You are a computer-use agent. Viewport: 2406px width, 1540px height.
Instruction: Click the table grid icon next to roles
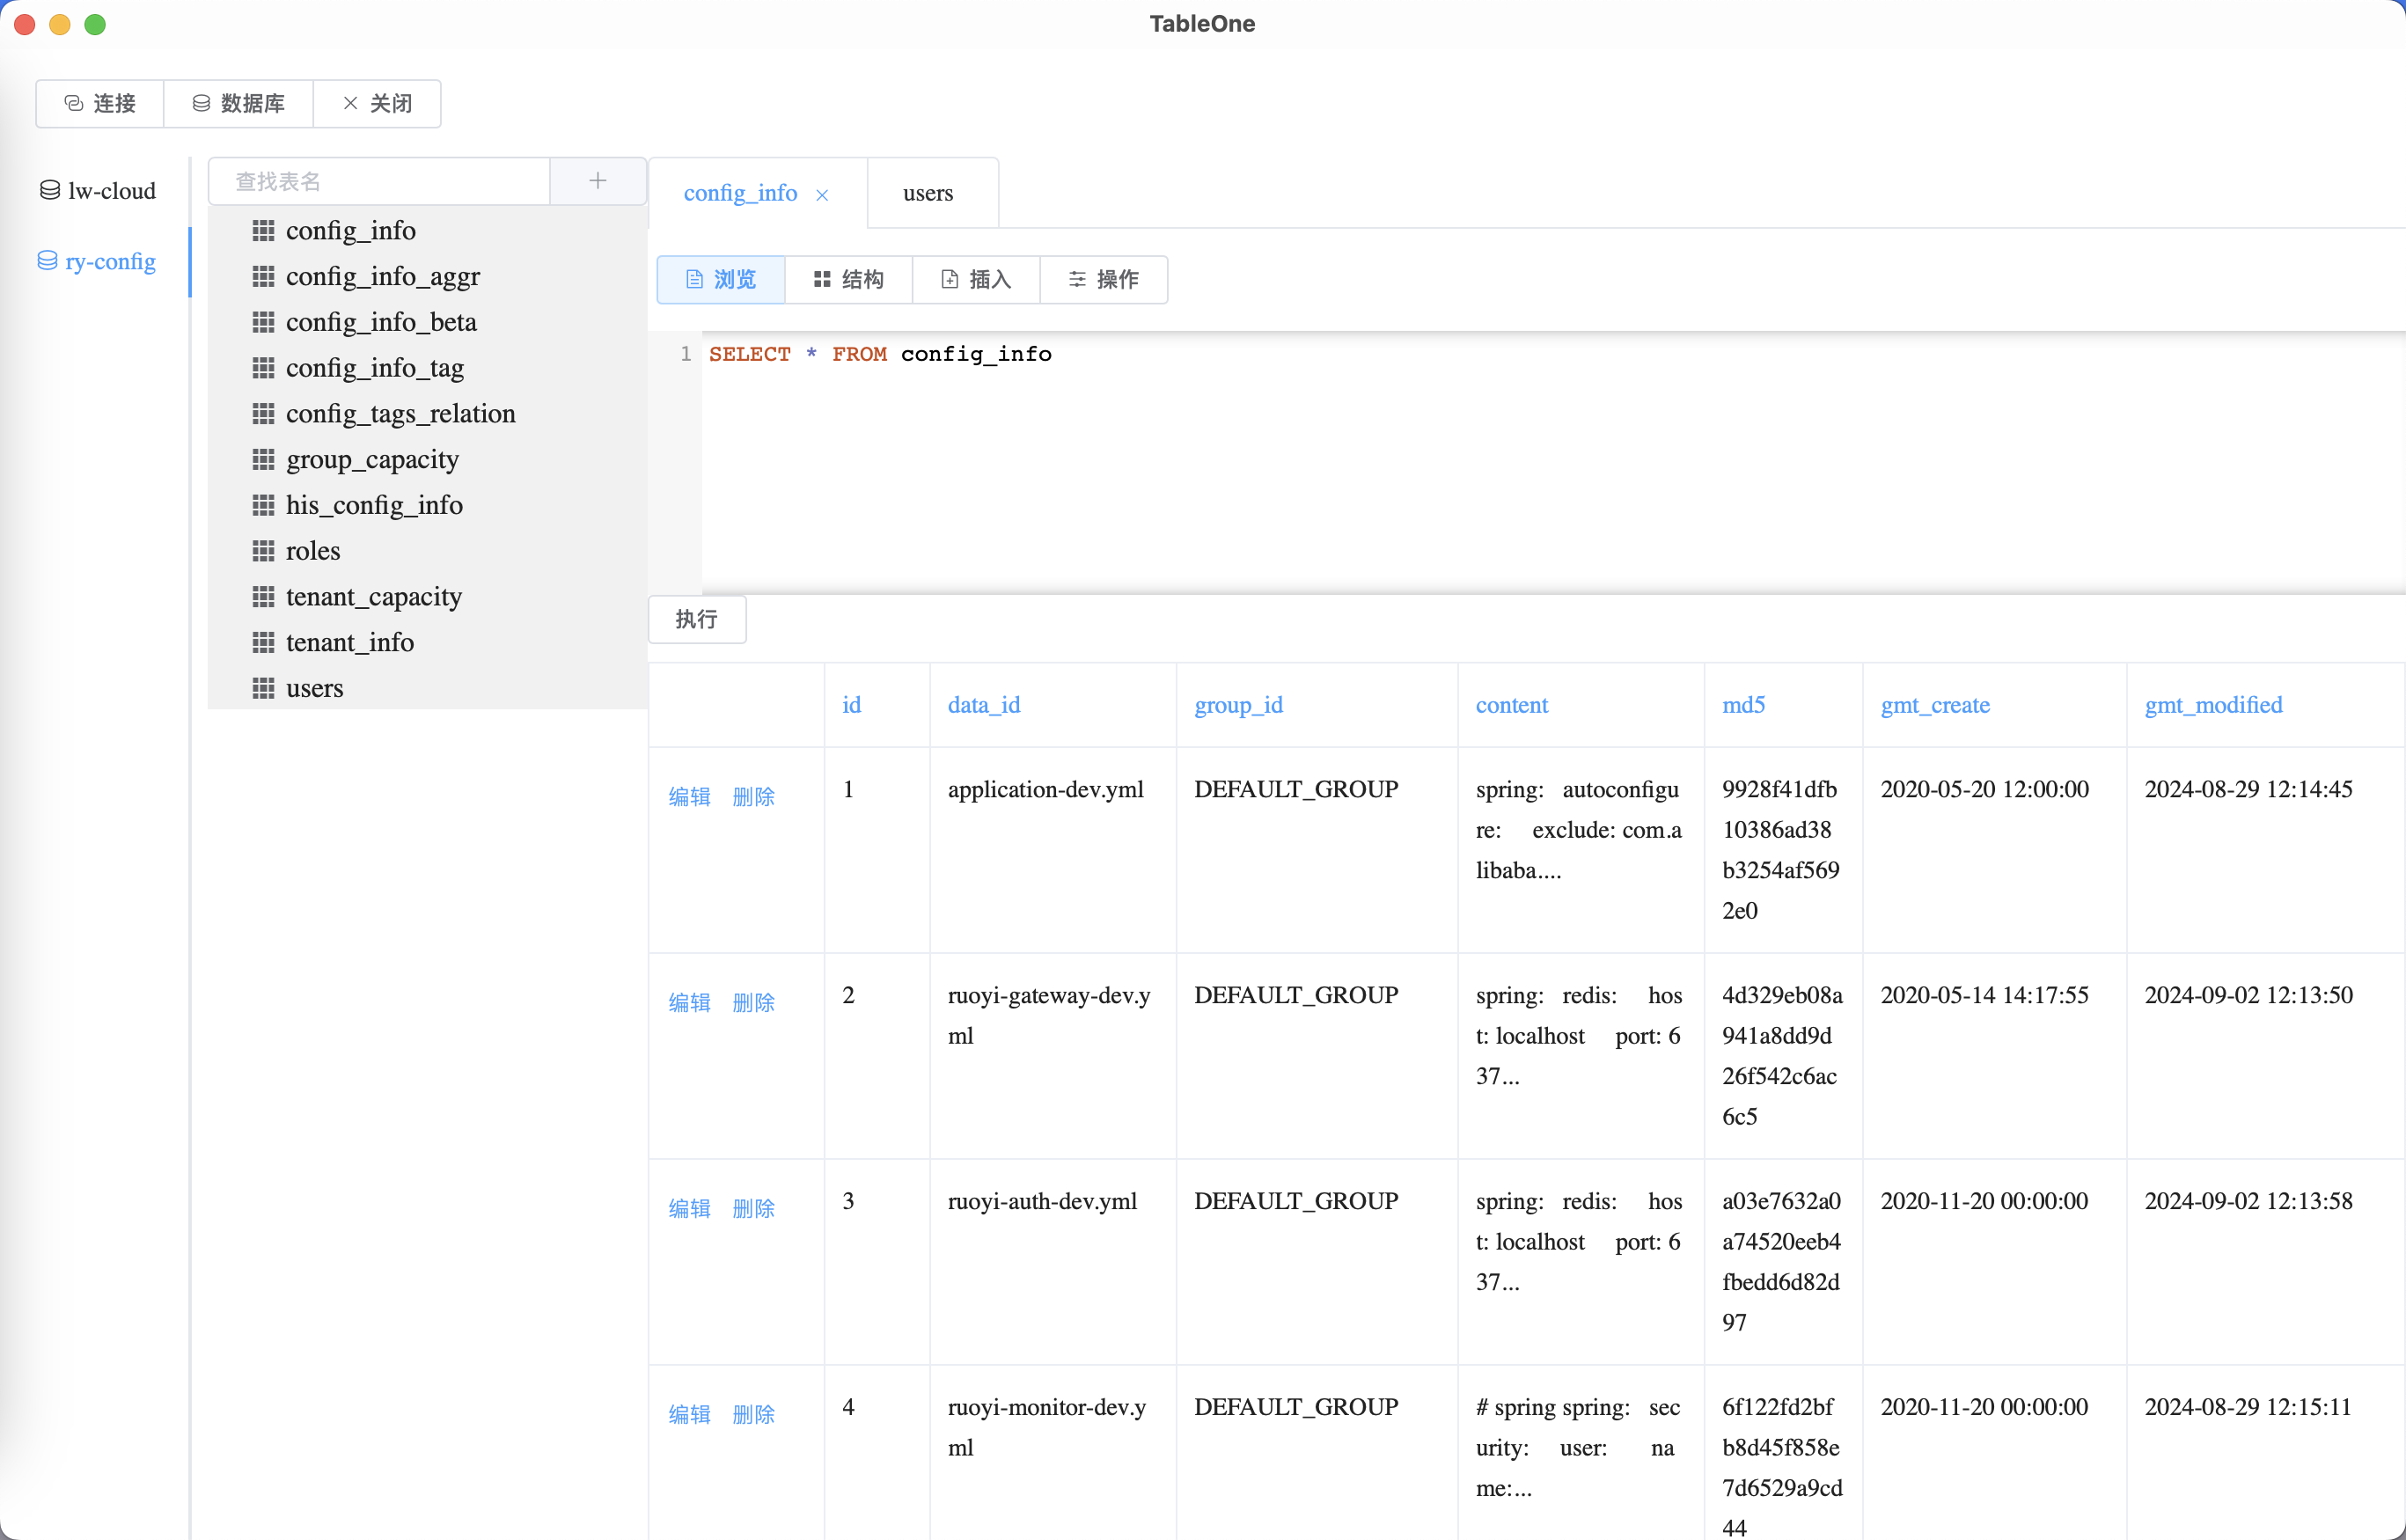(x=263, y=551)
